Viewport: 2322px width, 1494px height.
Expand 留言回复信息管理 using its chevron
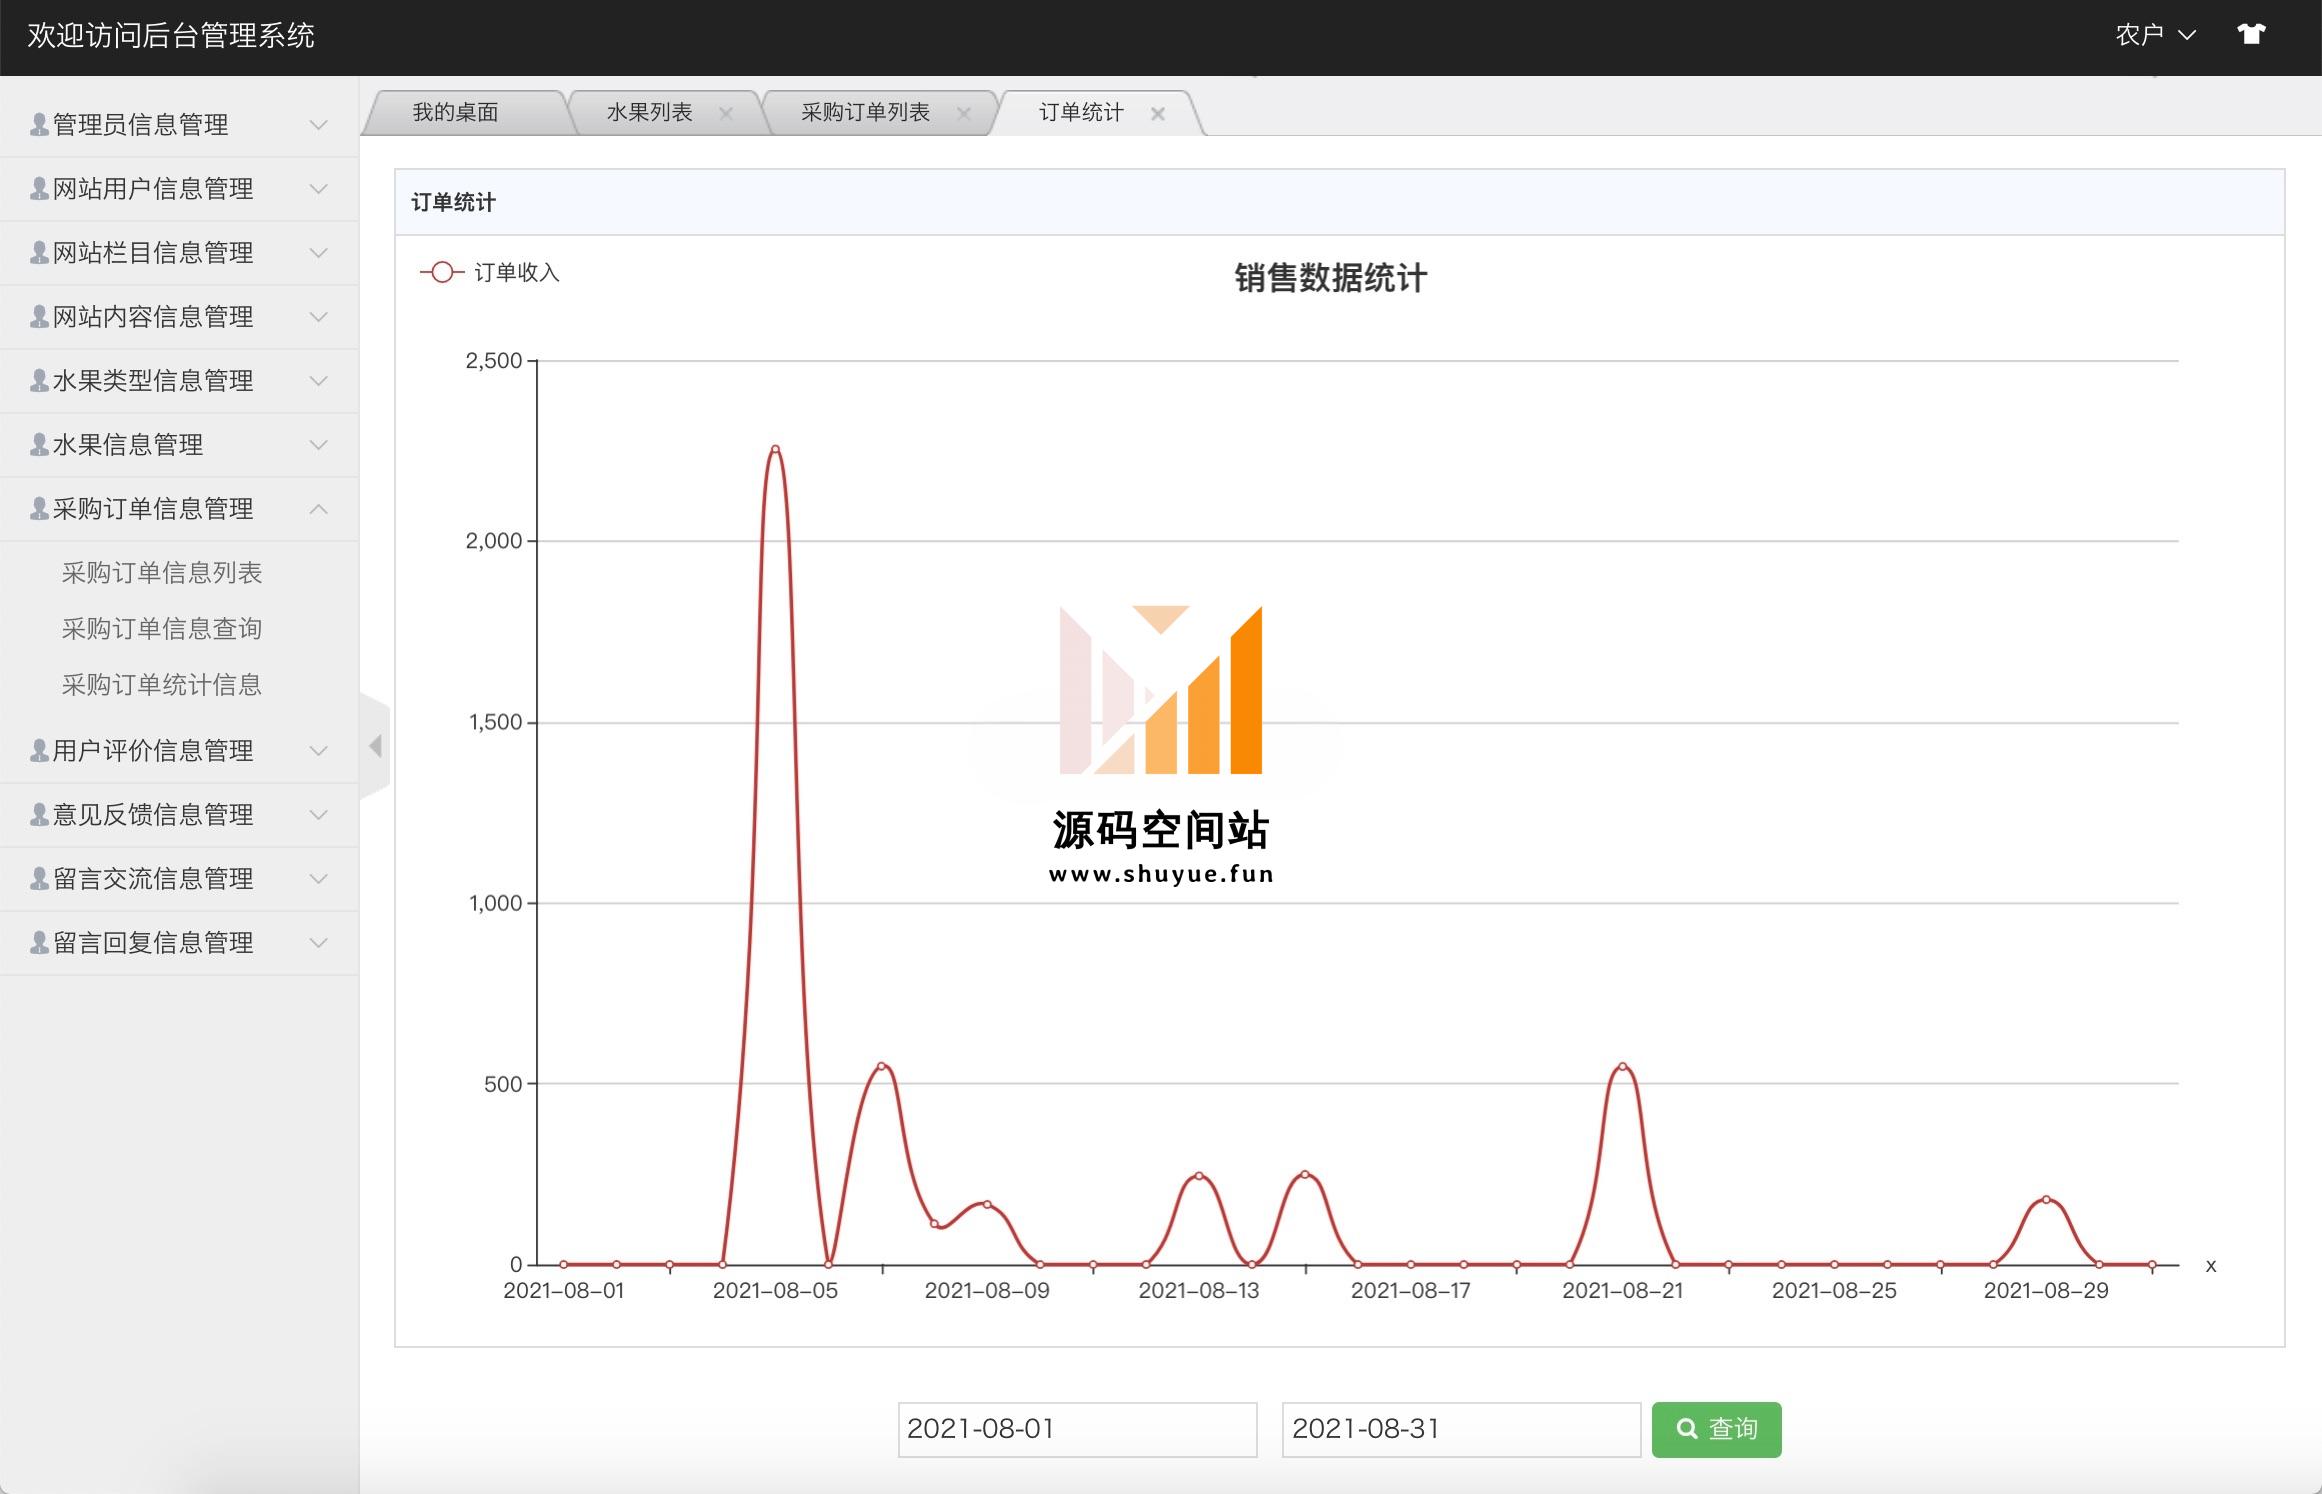pos(318,943)
